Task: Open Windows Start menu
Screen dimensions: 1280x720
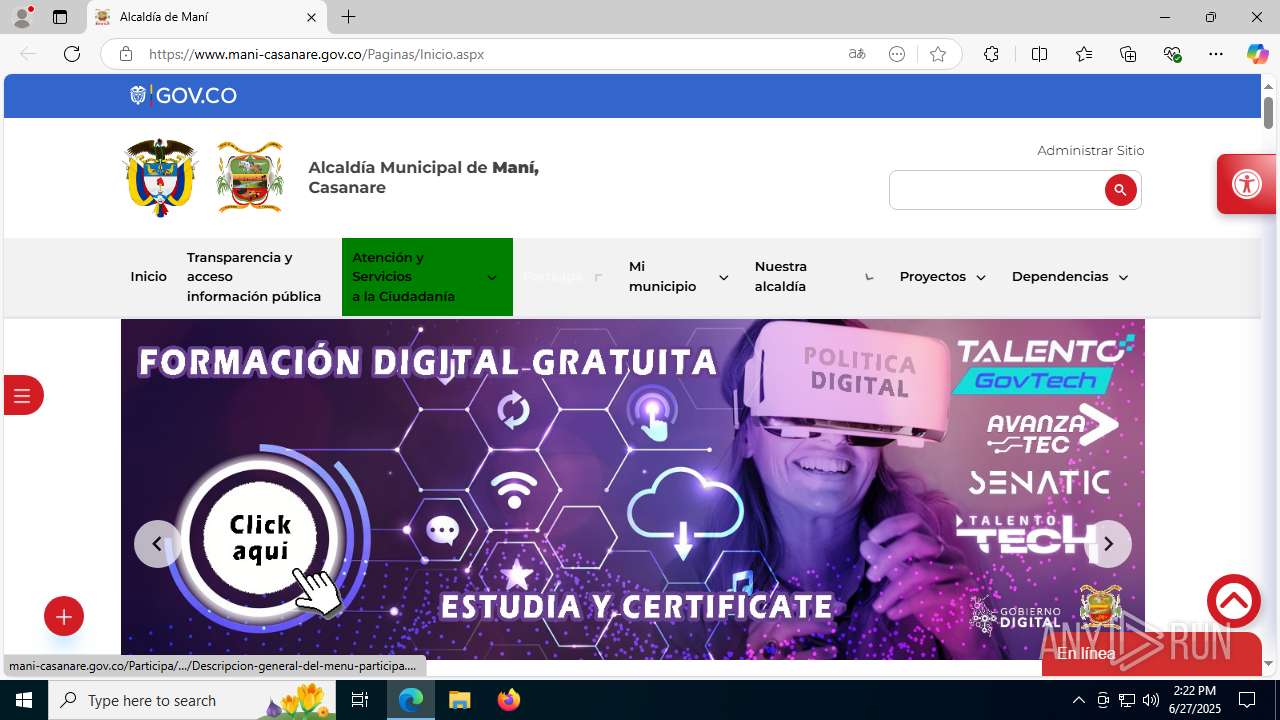Action: pos(24,700)
